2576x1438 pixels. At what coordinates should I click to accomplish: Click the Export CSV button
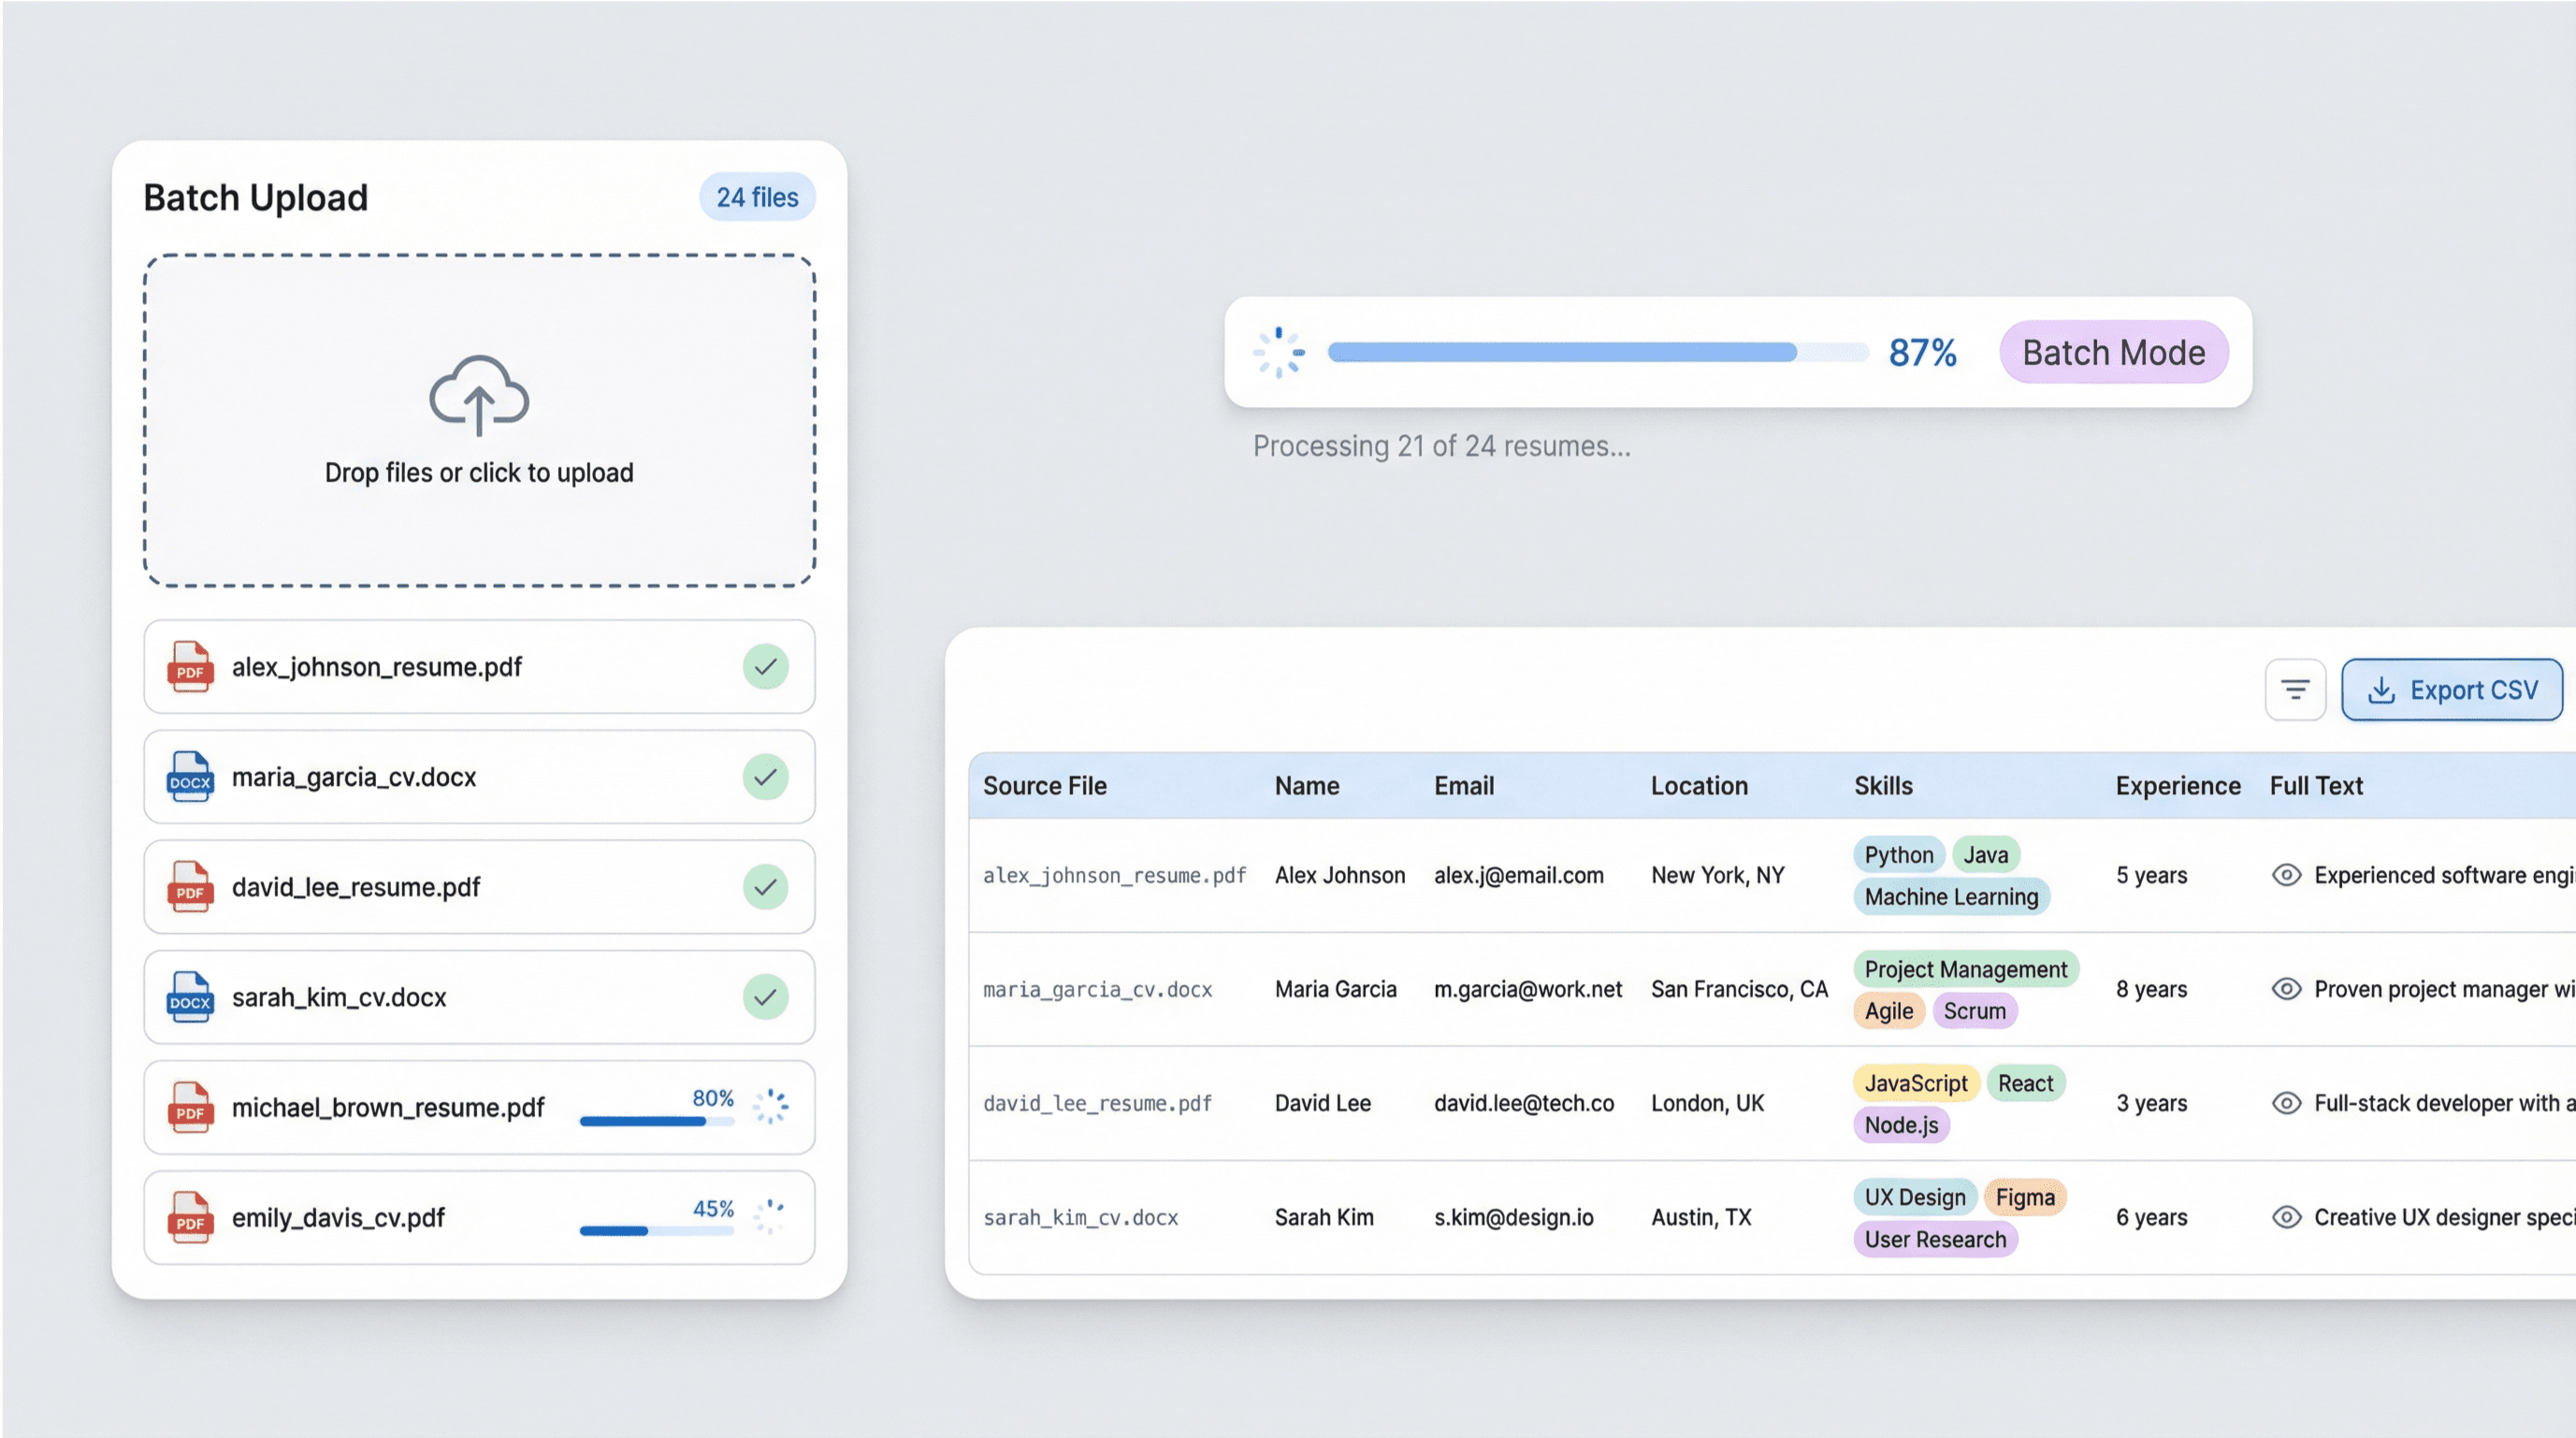(x=2452, y=689)
